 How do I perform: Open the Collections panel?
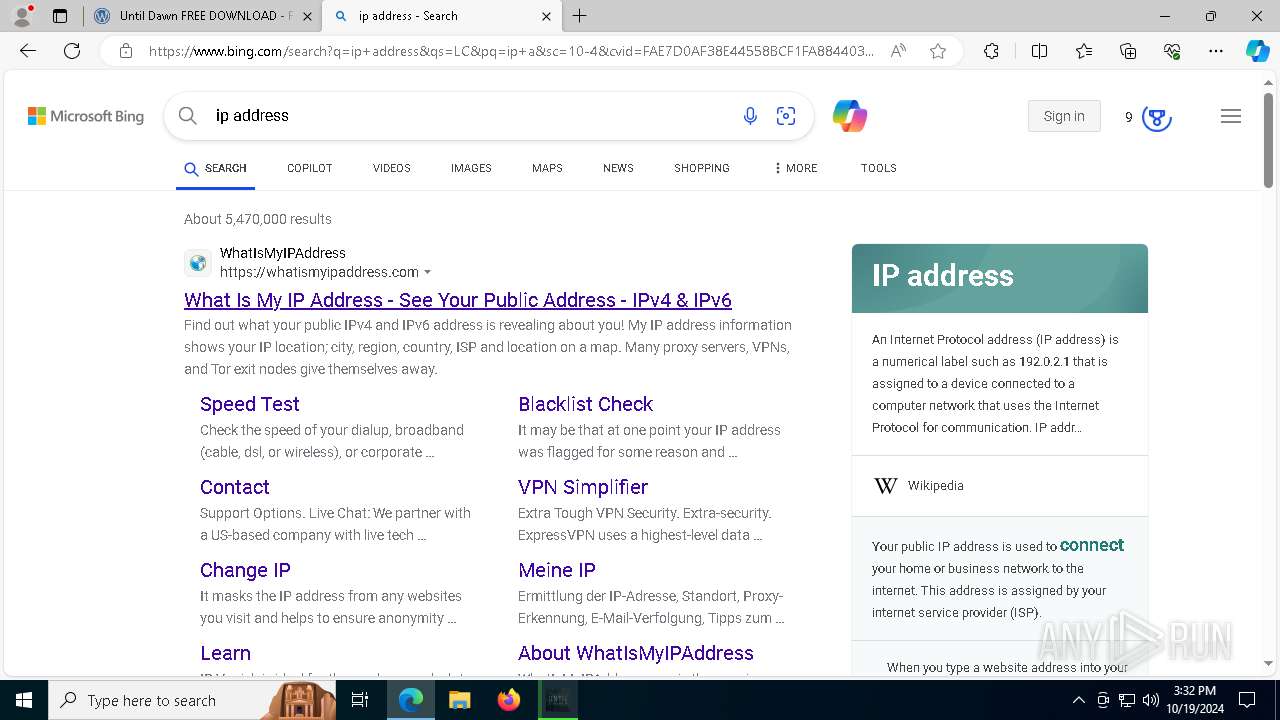pos(1128,51)
